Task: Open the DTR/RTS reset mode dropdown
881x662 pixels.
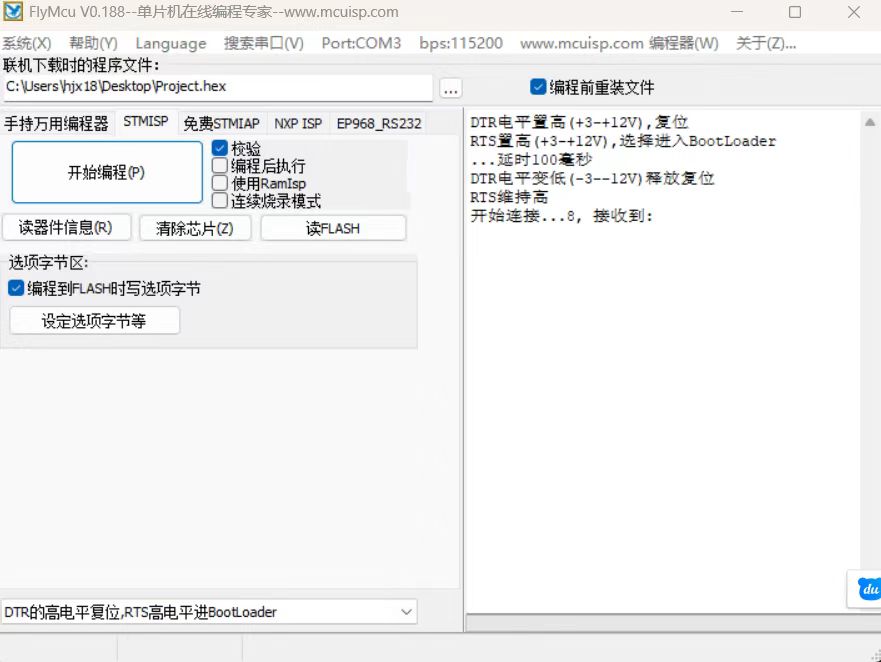Action: click(x=406, y=611)
